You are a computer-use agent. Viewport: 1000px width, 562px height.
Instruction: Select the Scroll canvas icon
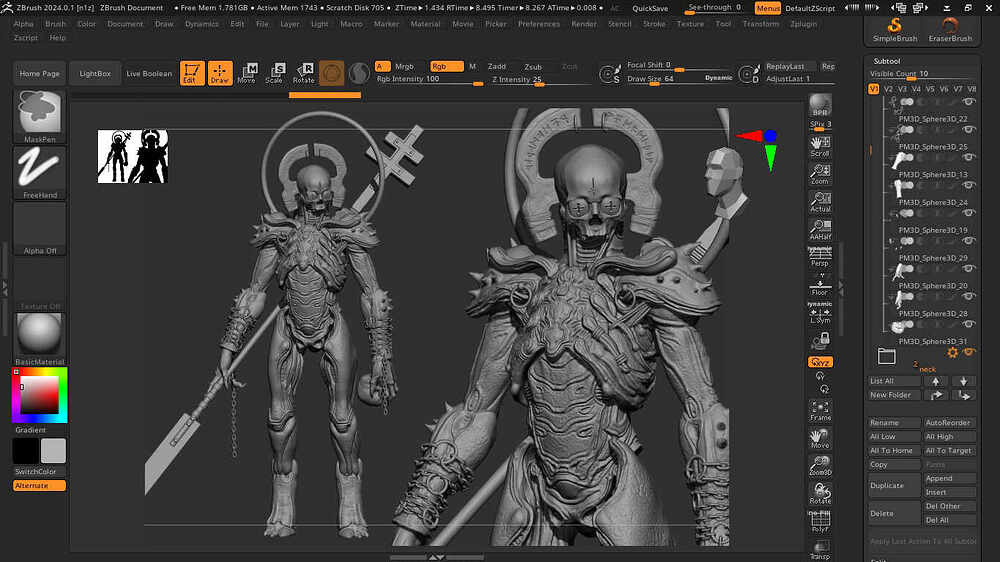(x=820, y=146)
